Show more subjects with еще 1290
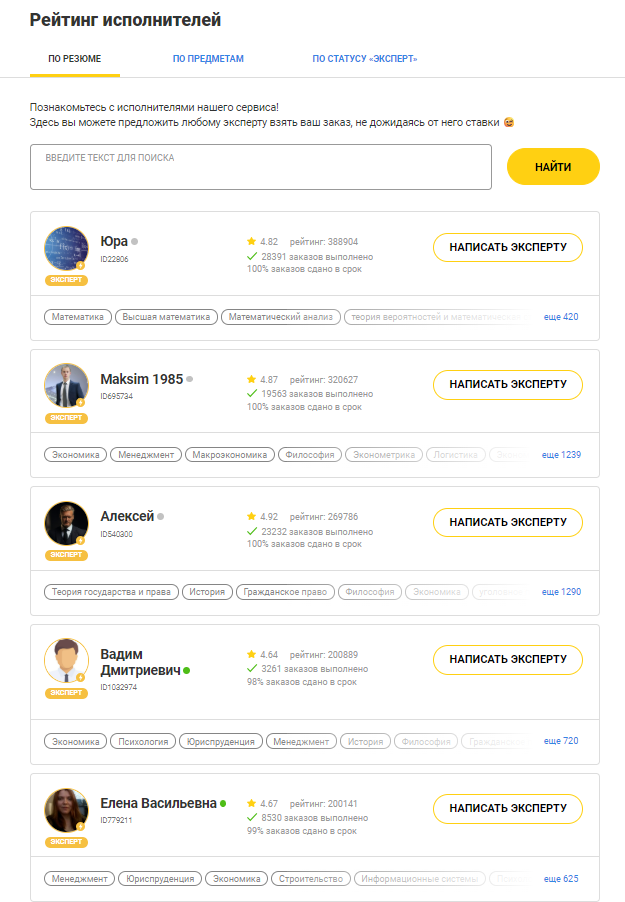This screenshot has height=902, width=625. [x=561, y=592]
